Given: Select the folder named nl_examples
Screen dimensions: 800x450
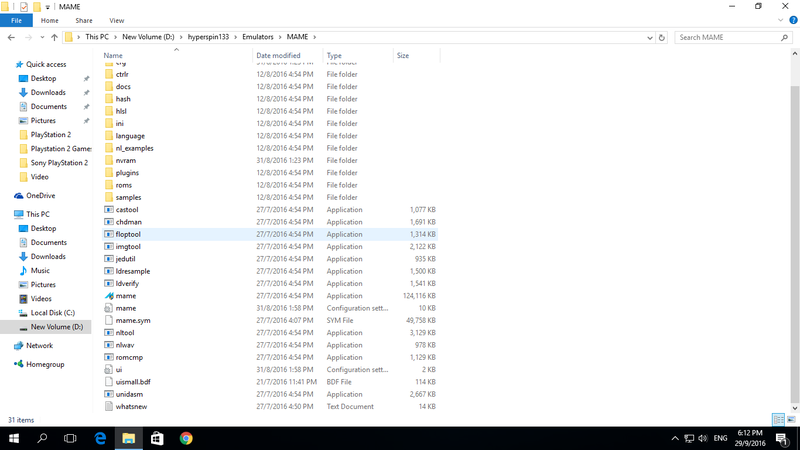Looking at the screenshot, I should click(x=134, y=148).
